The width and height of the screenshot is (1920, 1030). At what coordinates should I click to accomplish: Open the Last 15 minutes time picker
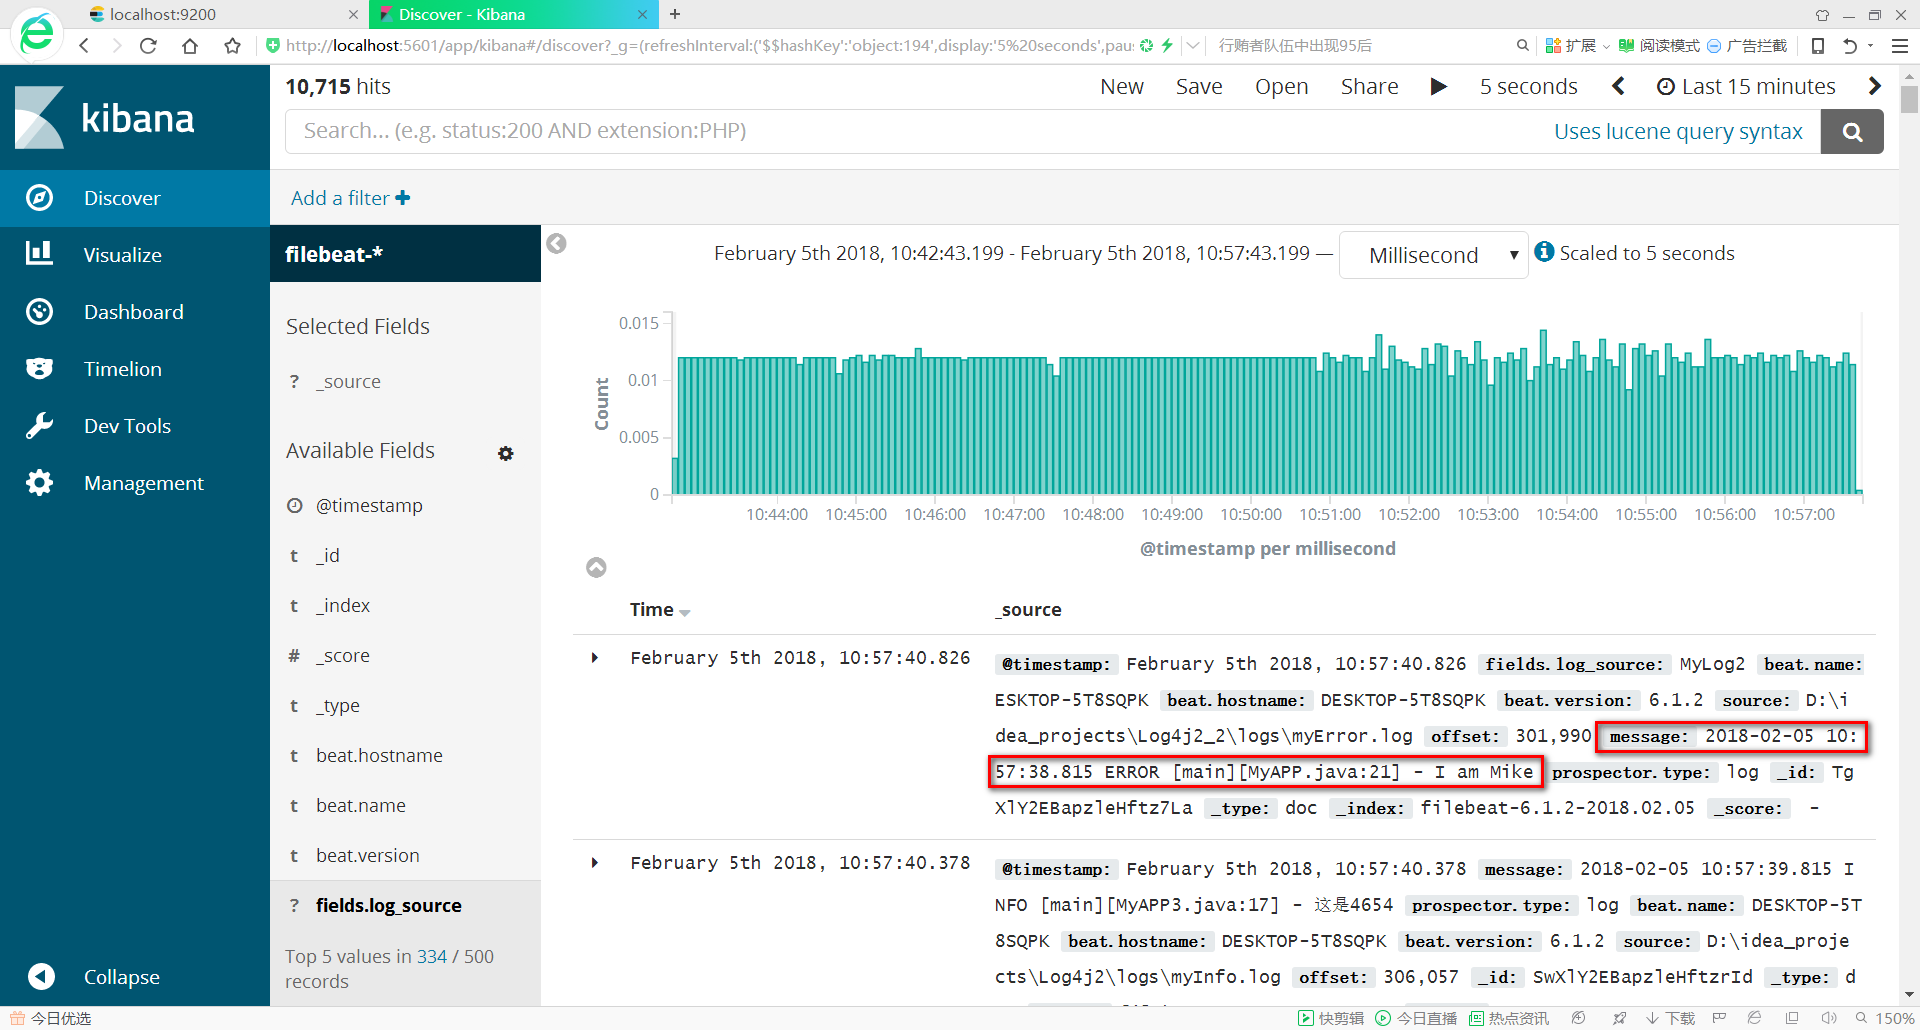(x=1746, y=87)
